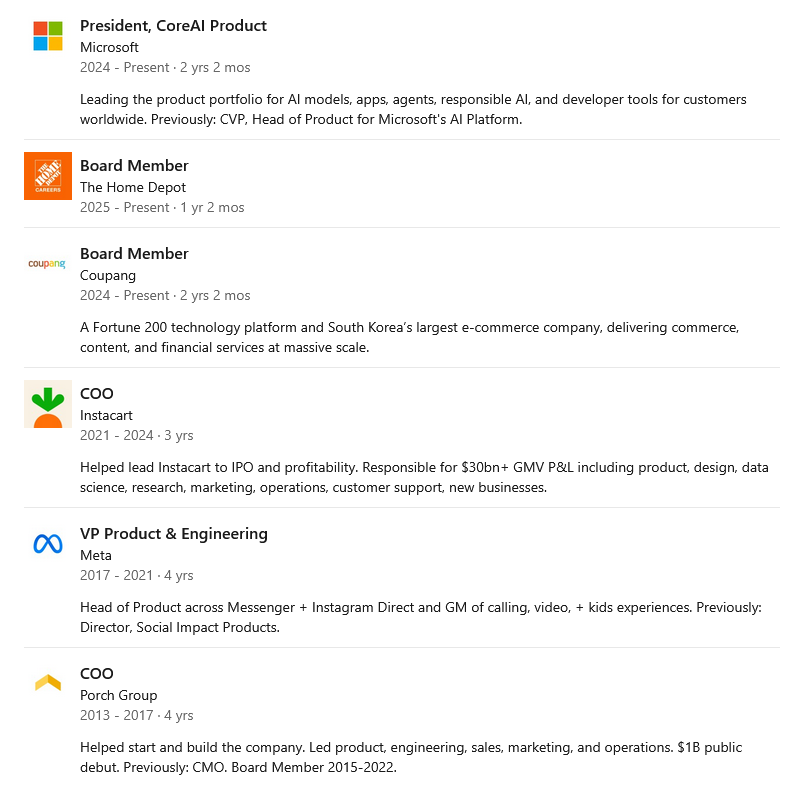Open the COO title at Instacart
This screenshot has height=787, width=804.
(x=96, y=394)
